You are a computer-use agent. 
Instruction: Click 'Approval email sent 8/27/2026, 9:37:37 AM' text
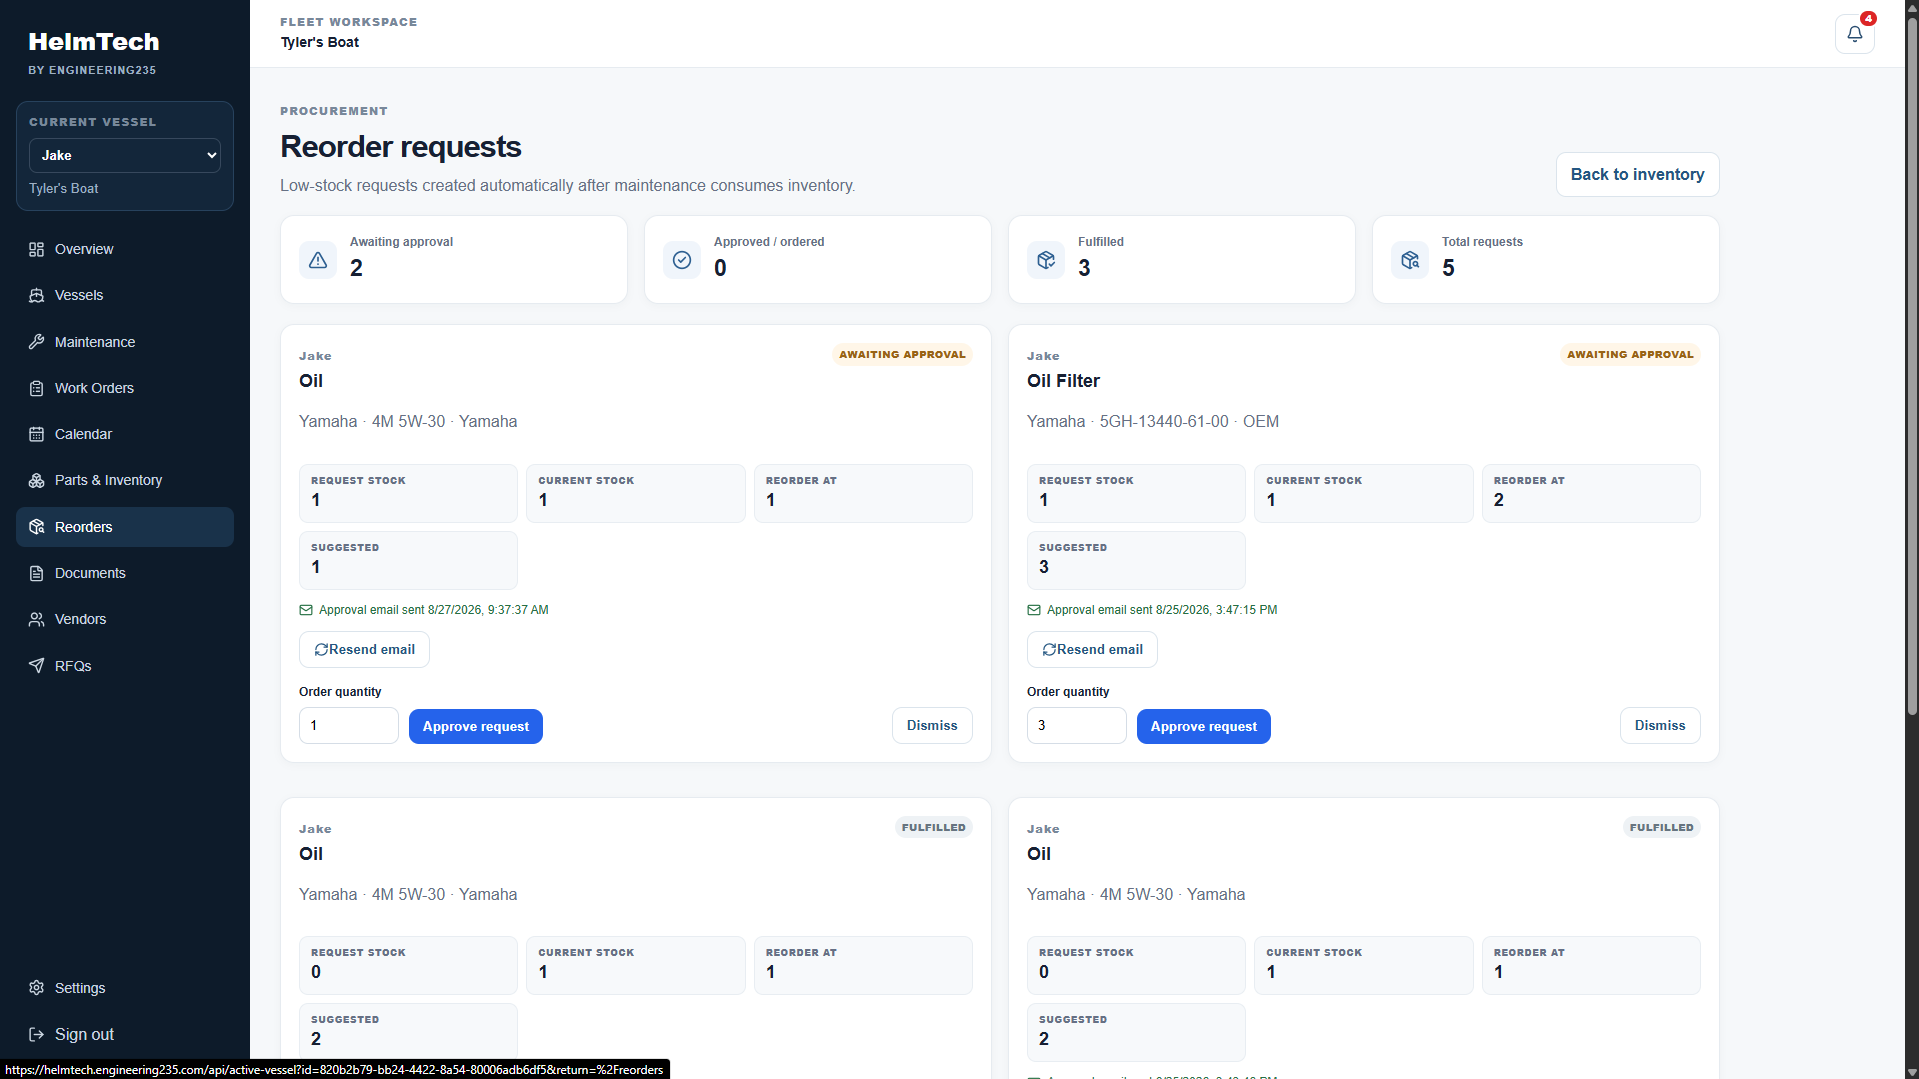(433, 609)
